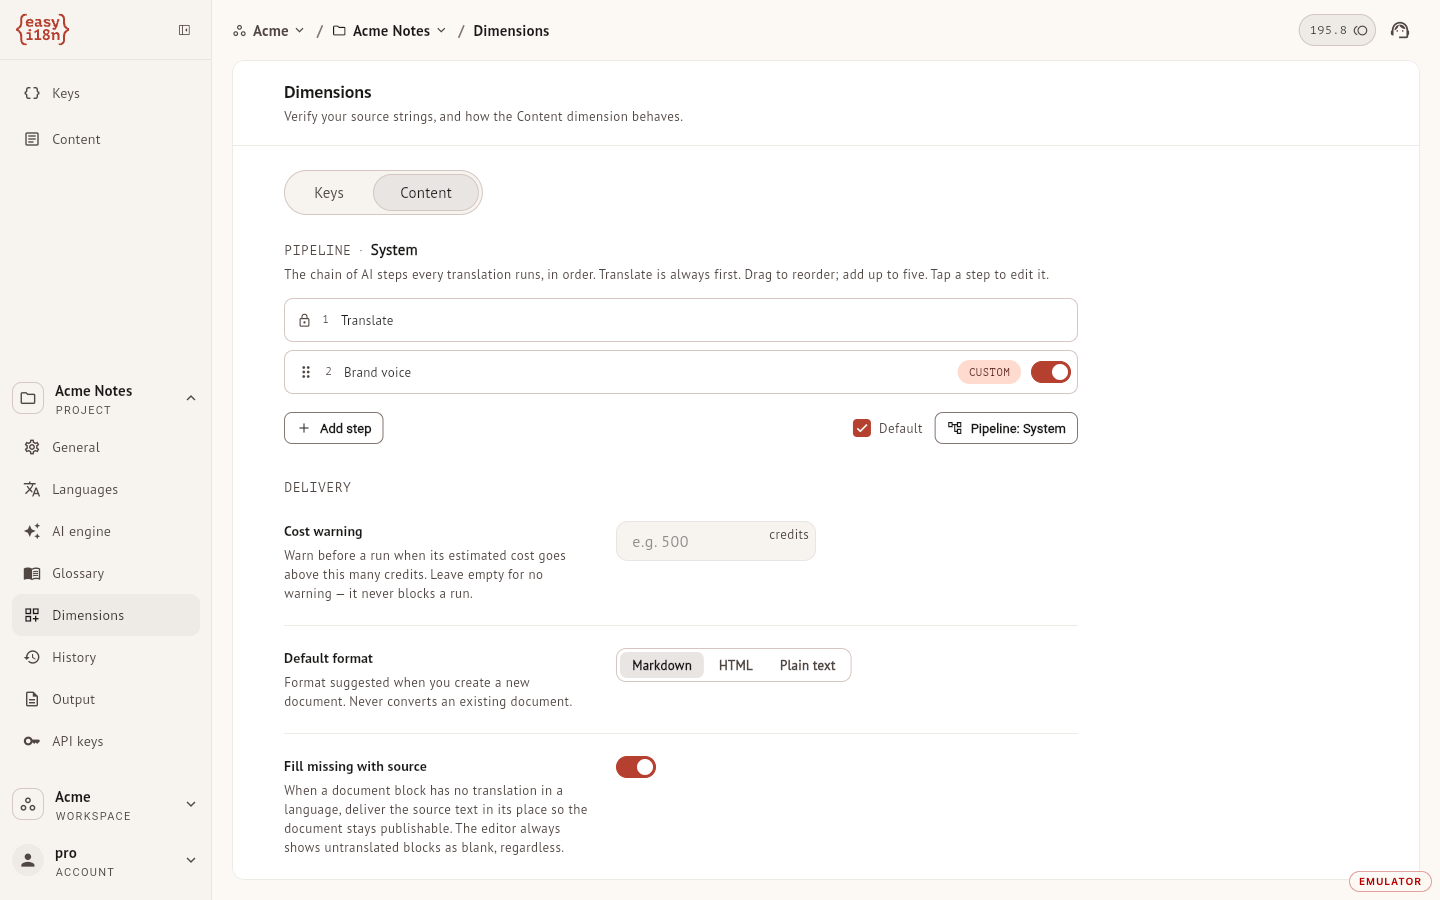Click the Cost warning credits input

point(716,541)
